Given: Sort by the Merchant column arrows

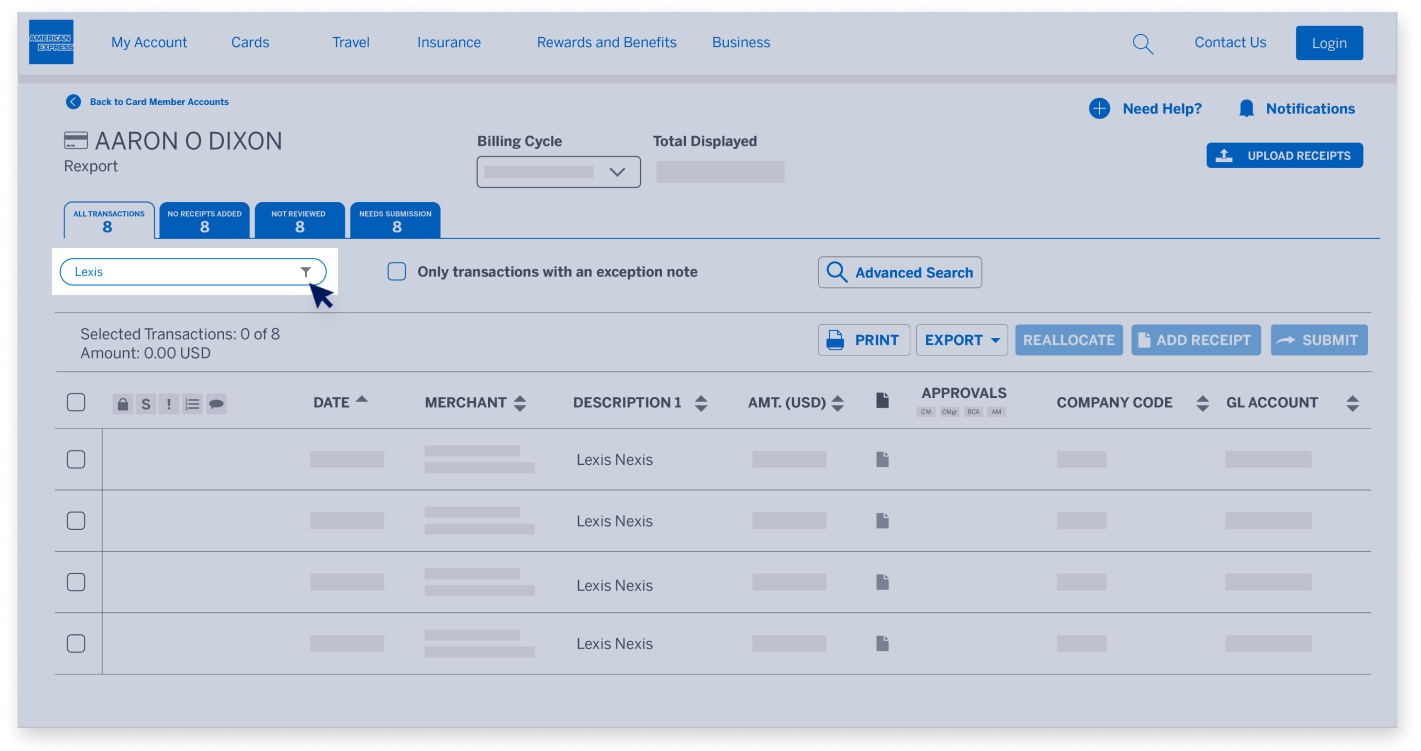Looking at the screenshot, I should (x=520, y=403).
